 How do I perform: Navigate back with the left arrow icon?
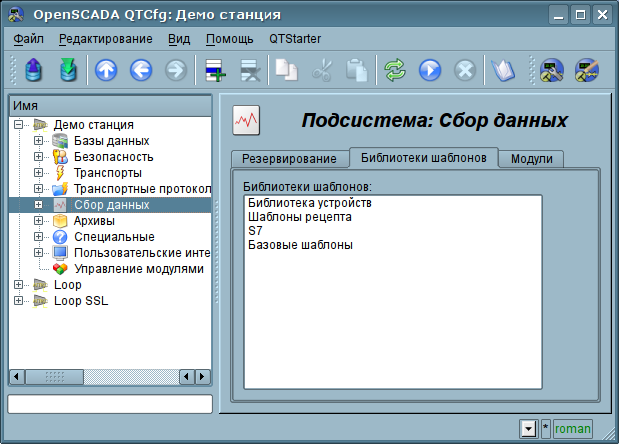141,70
